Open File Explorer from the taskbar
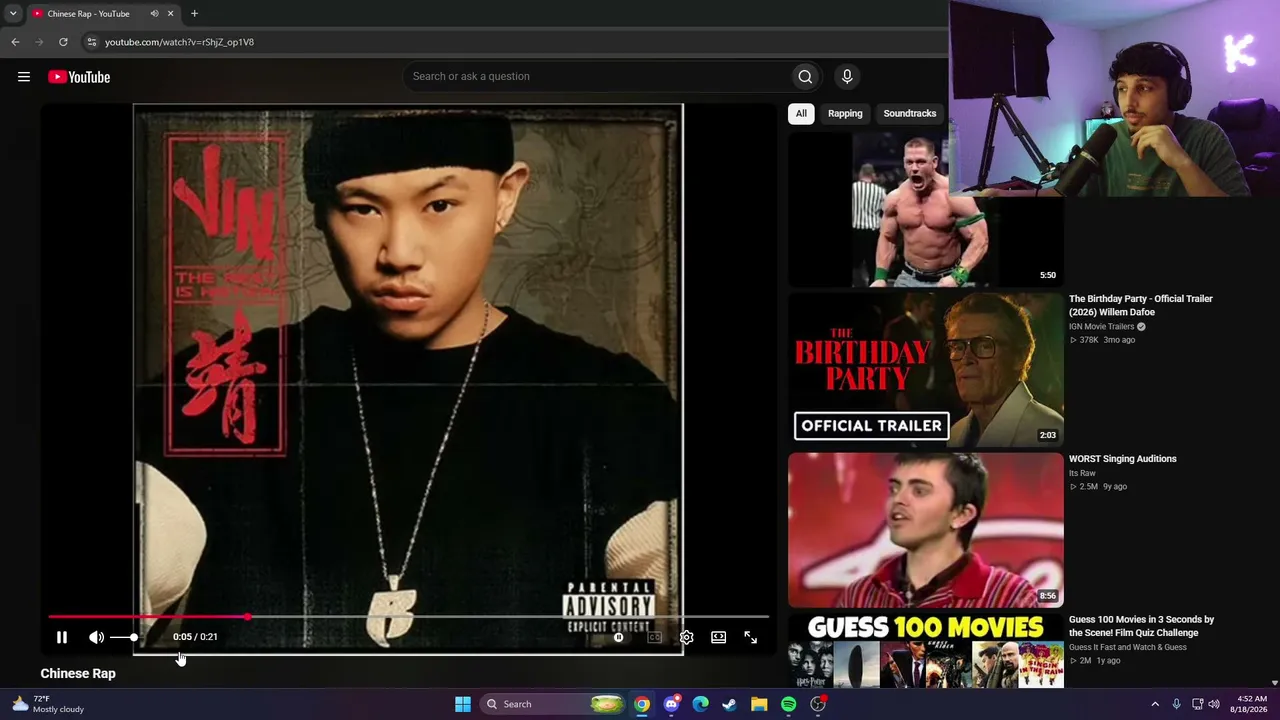Image resolution: width=1280 pixels, height=720 pixels. coord(759,704)
